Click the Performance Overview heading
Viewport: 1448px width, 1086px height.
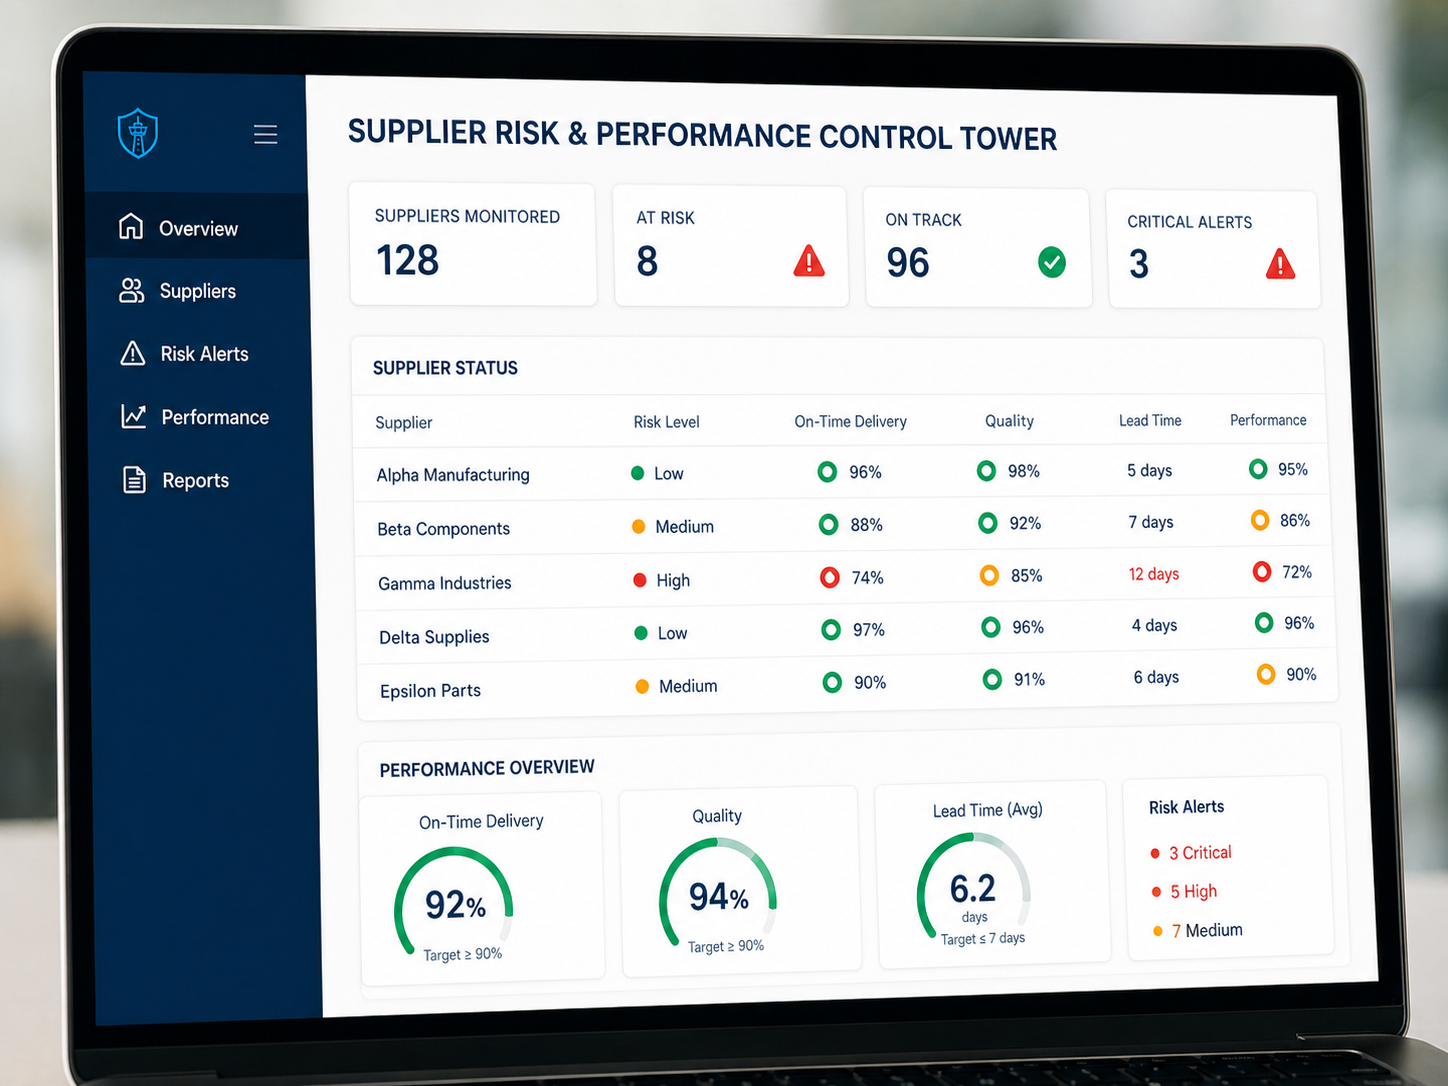pos(487,768)
